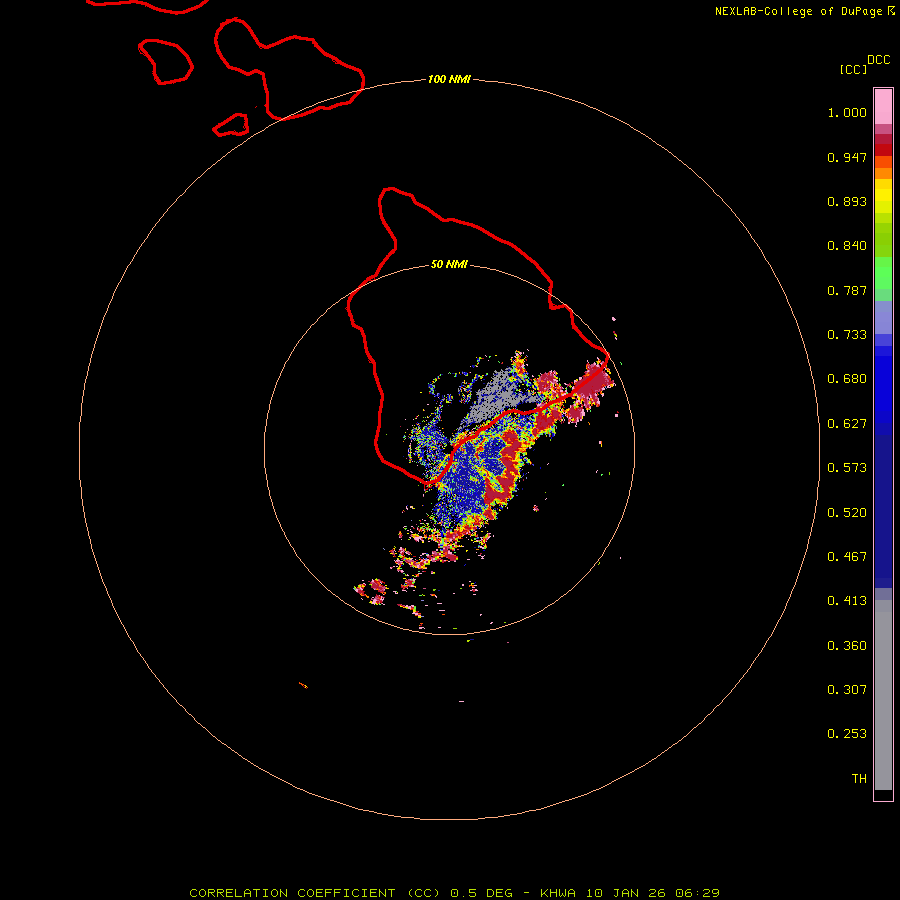Click the 0.627 scale value
The height and width of the screenshot is (900, 900).
tap(847, 424)
